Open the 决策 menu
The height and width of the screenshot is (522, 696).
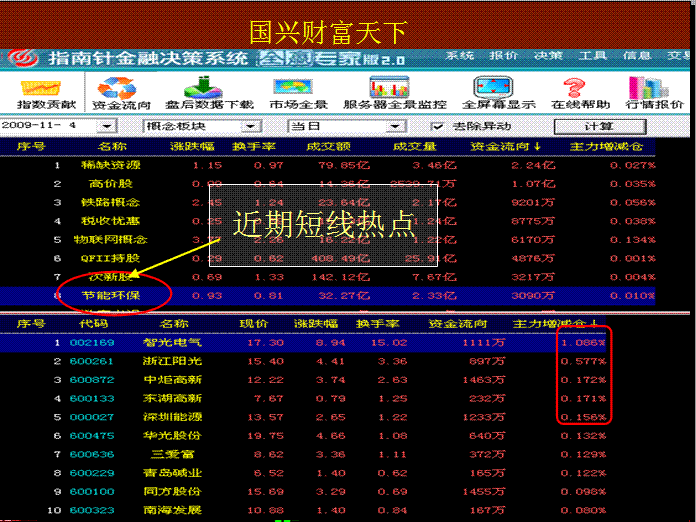pyautogui.click(x=548, y=55)
